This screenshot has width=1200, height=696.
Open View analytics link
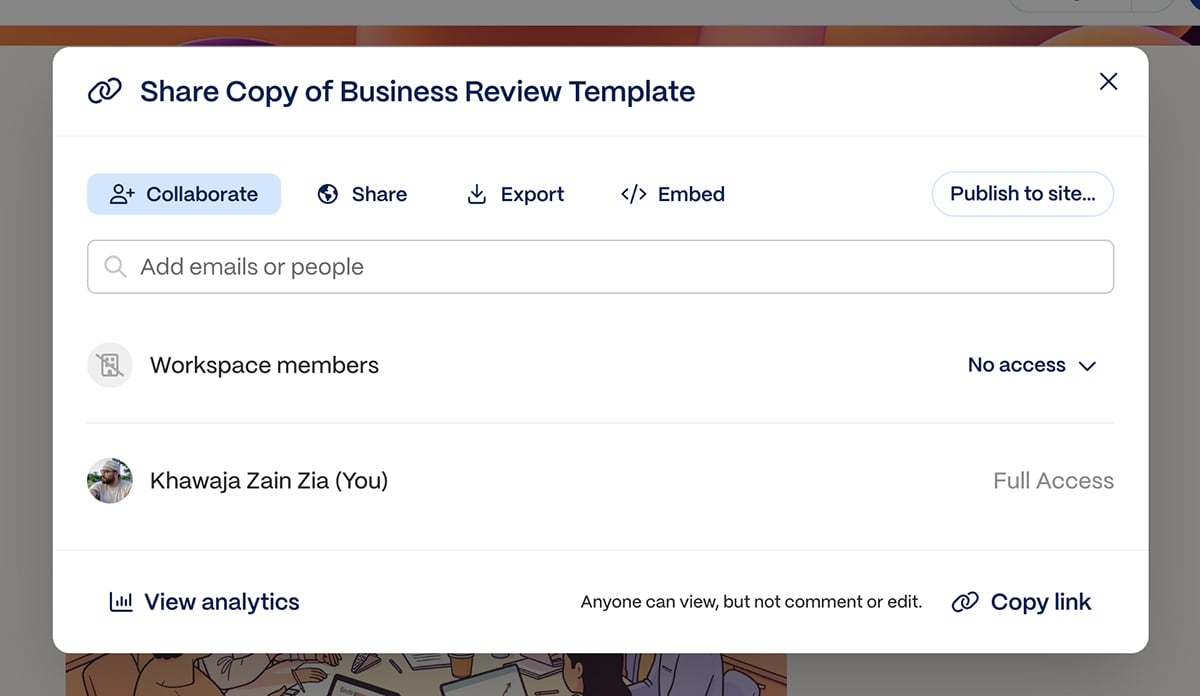pyautogui.click(x=222, y=602)
